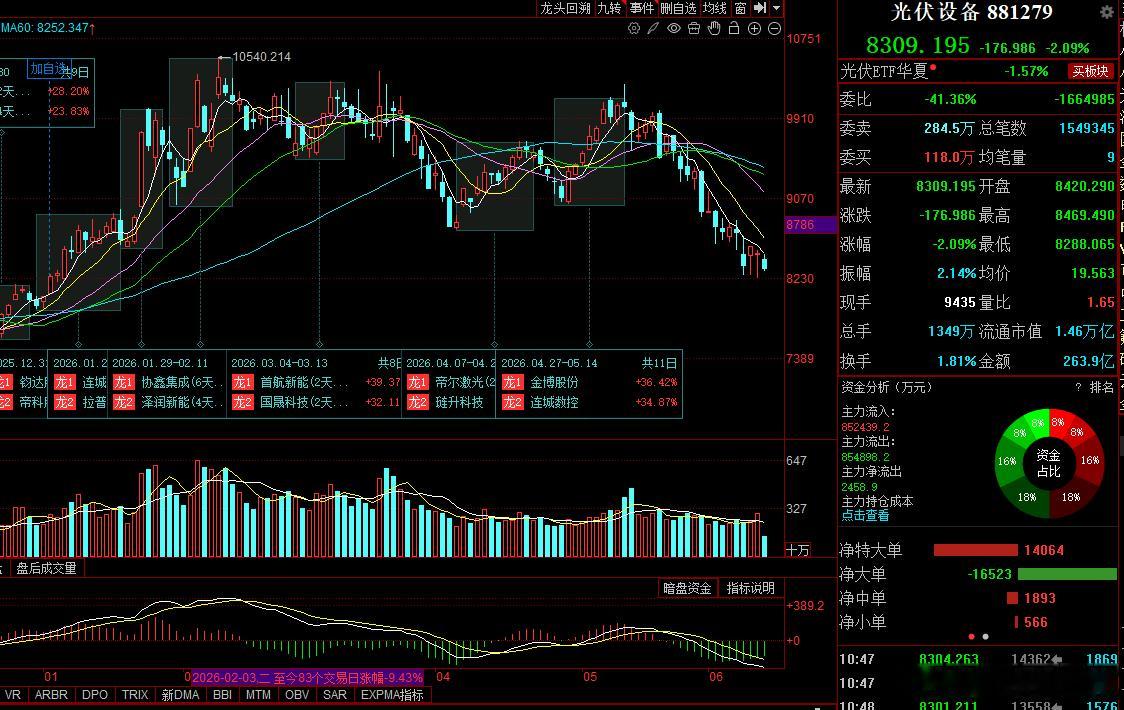Click the arrow-to-bar collapse panel icon
The image size is (1124, 710).
[760, 8]
